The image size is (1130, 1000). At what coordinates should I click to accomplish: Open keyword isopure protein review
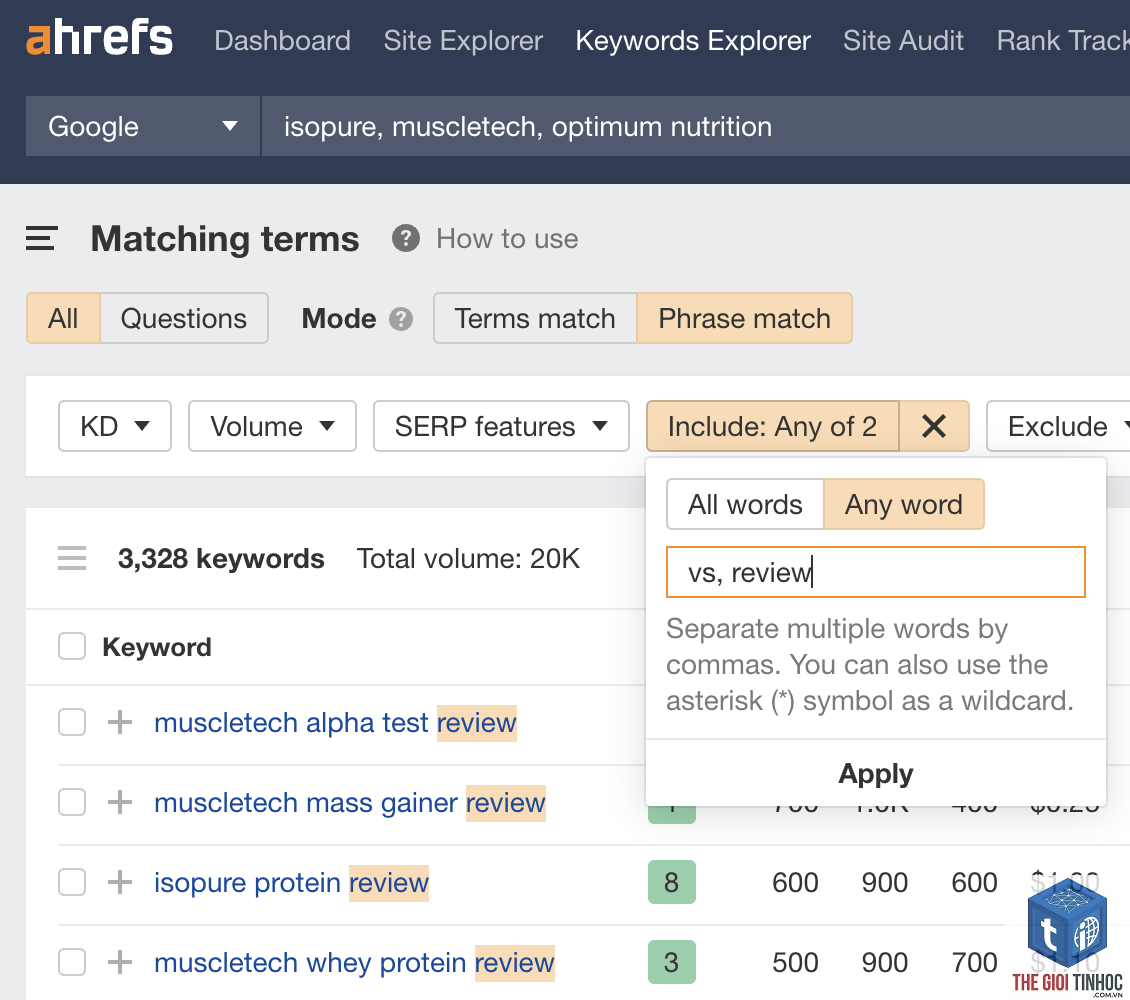291,882
